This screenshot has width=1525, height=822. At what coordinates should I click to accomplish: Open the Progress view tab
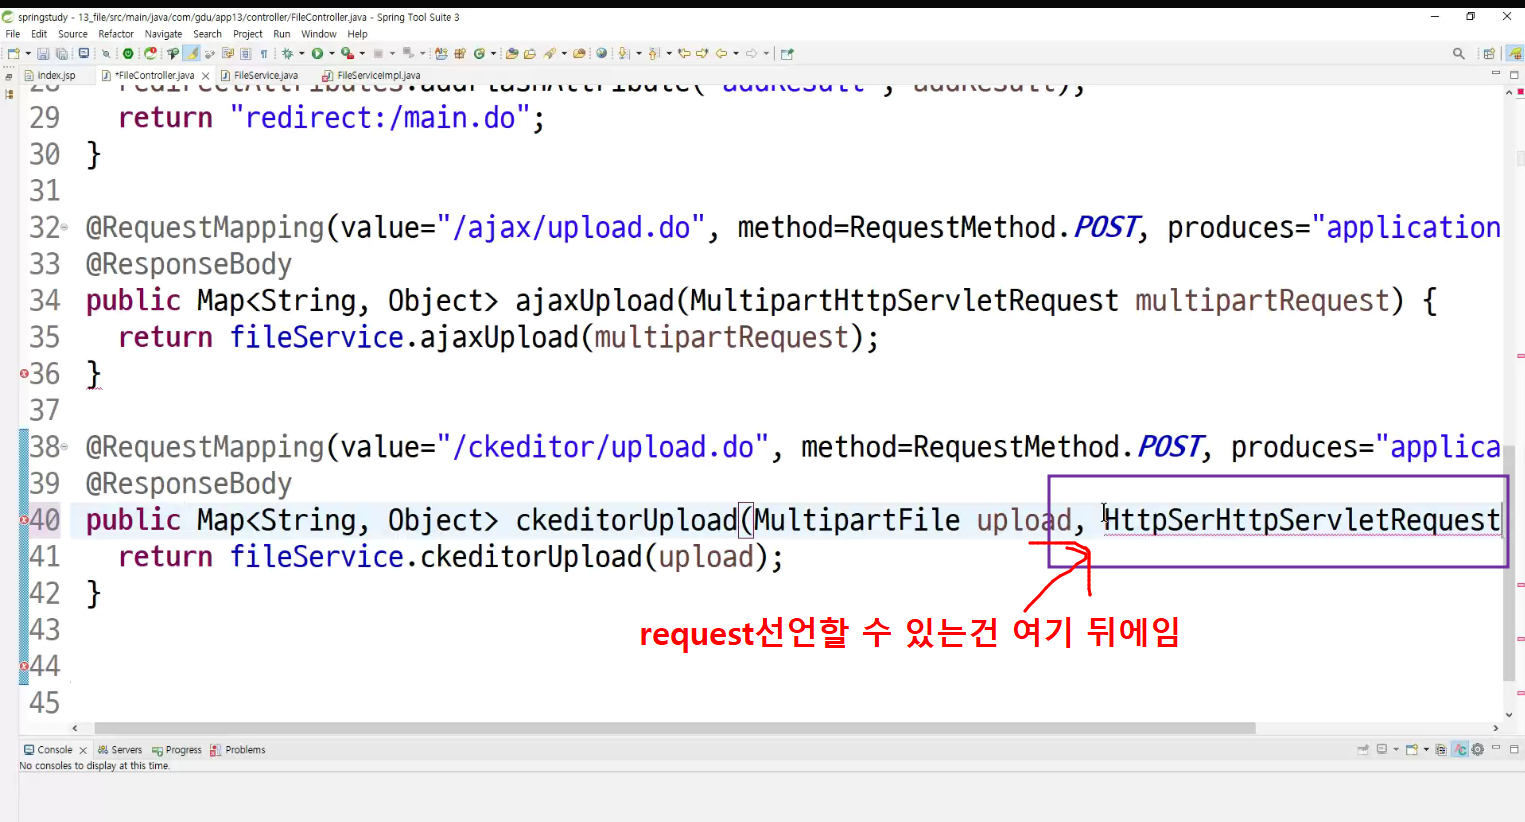click(x=177, y=750)
